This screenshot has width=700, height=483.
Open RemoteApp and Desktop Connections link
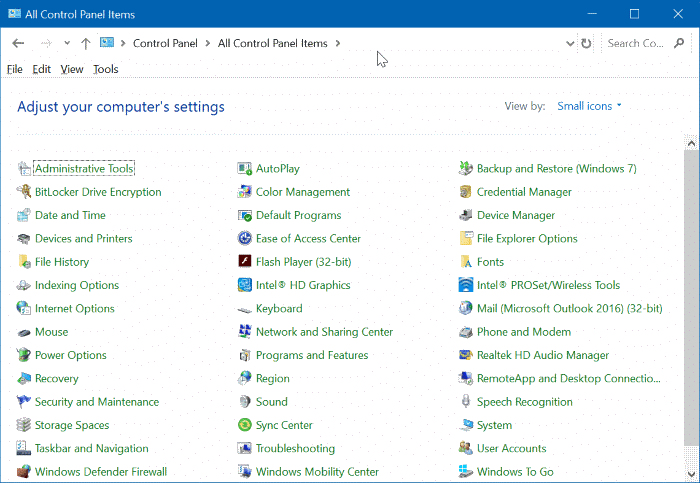click(568, 379)
